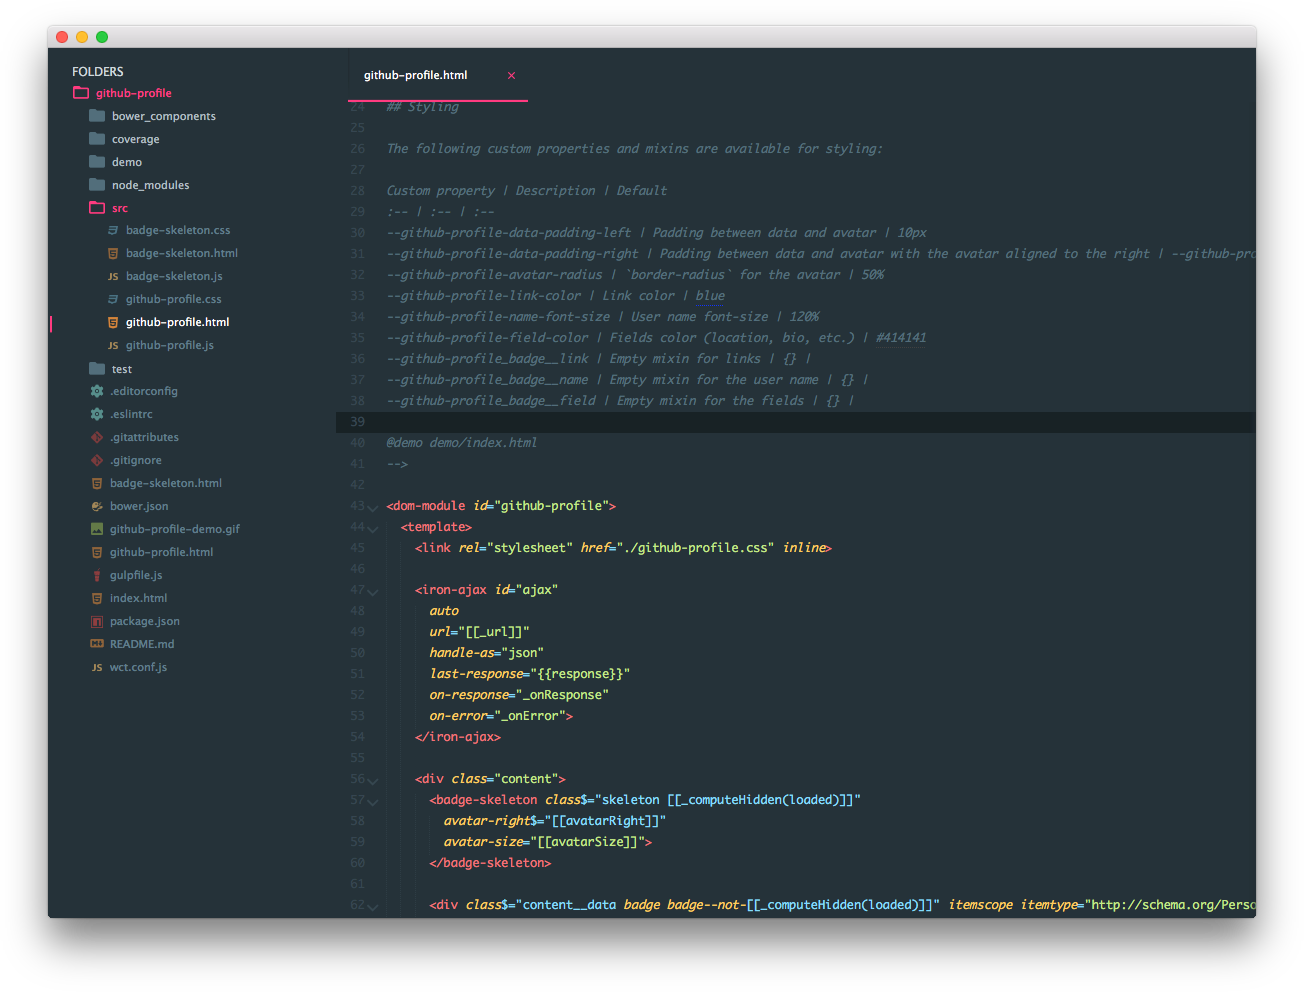Screen dimensions: 1304x992
Task: Fold the badge-skeleton block at line 57
Action: [x=373, y=801]
